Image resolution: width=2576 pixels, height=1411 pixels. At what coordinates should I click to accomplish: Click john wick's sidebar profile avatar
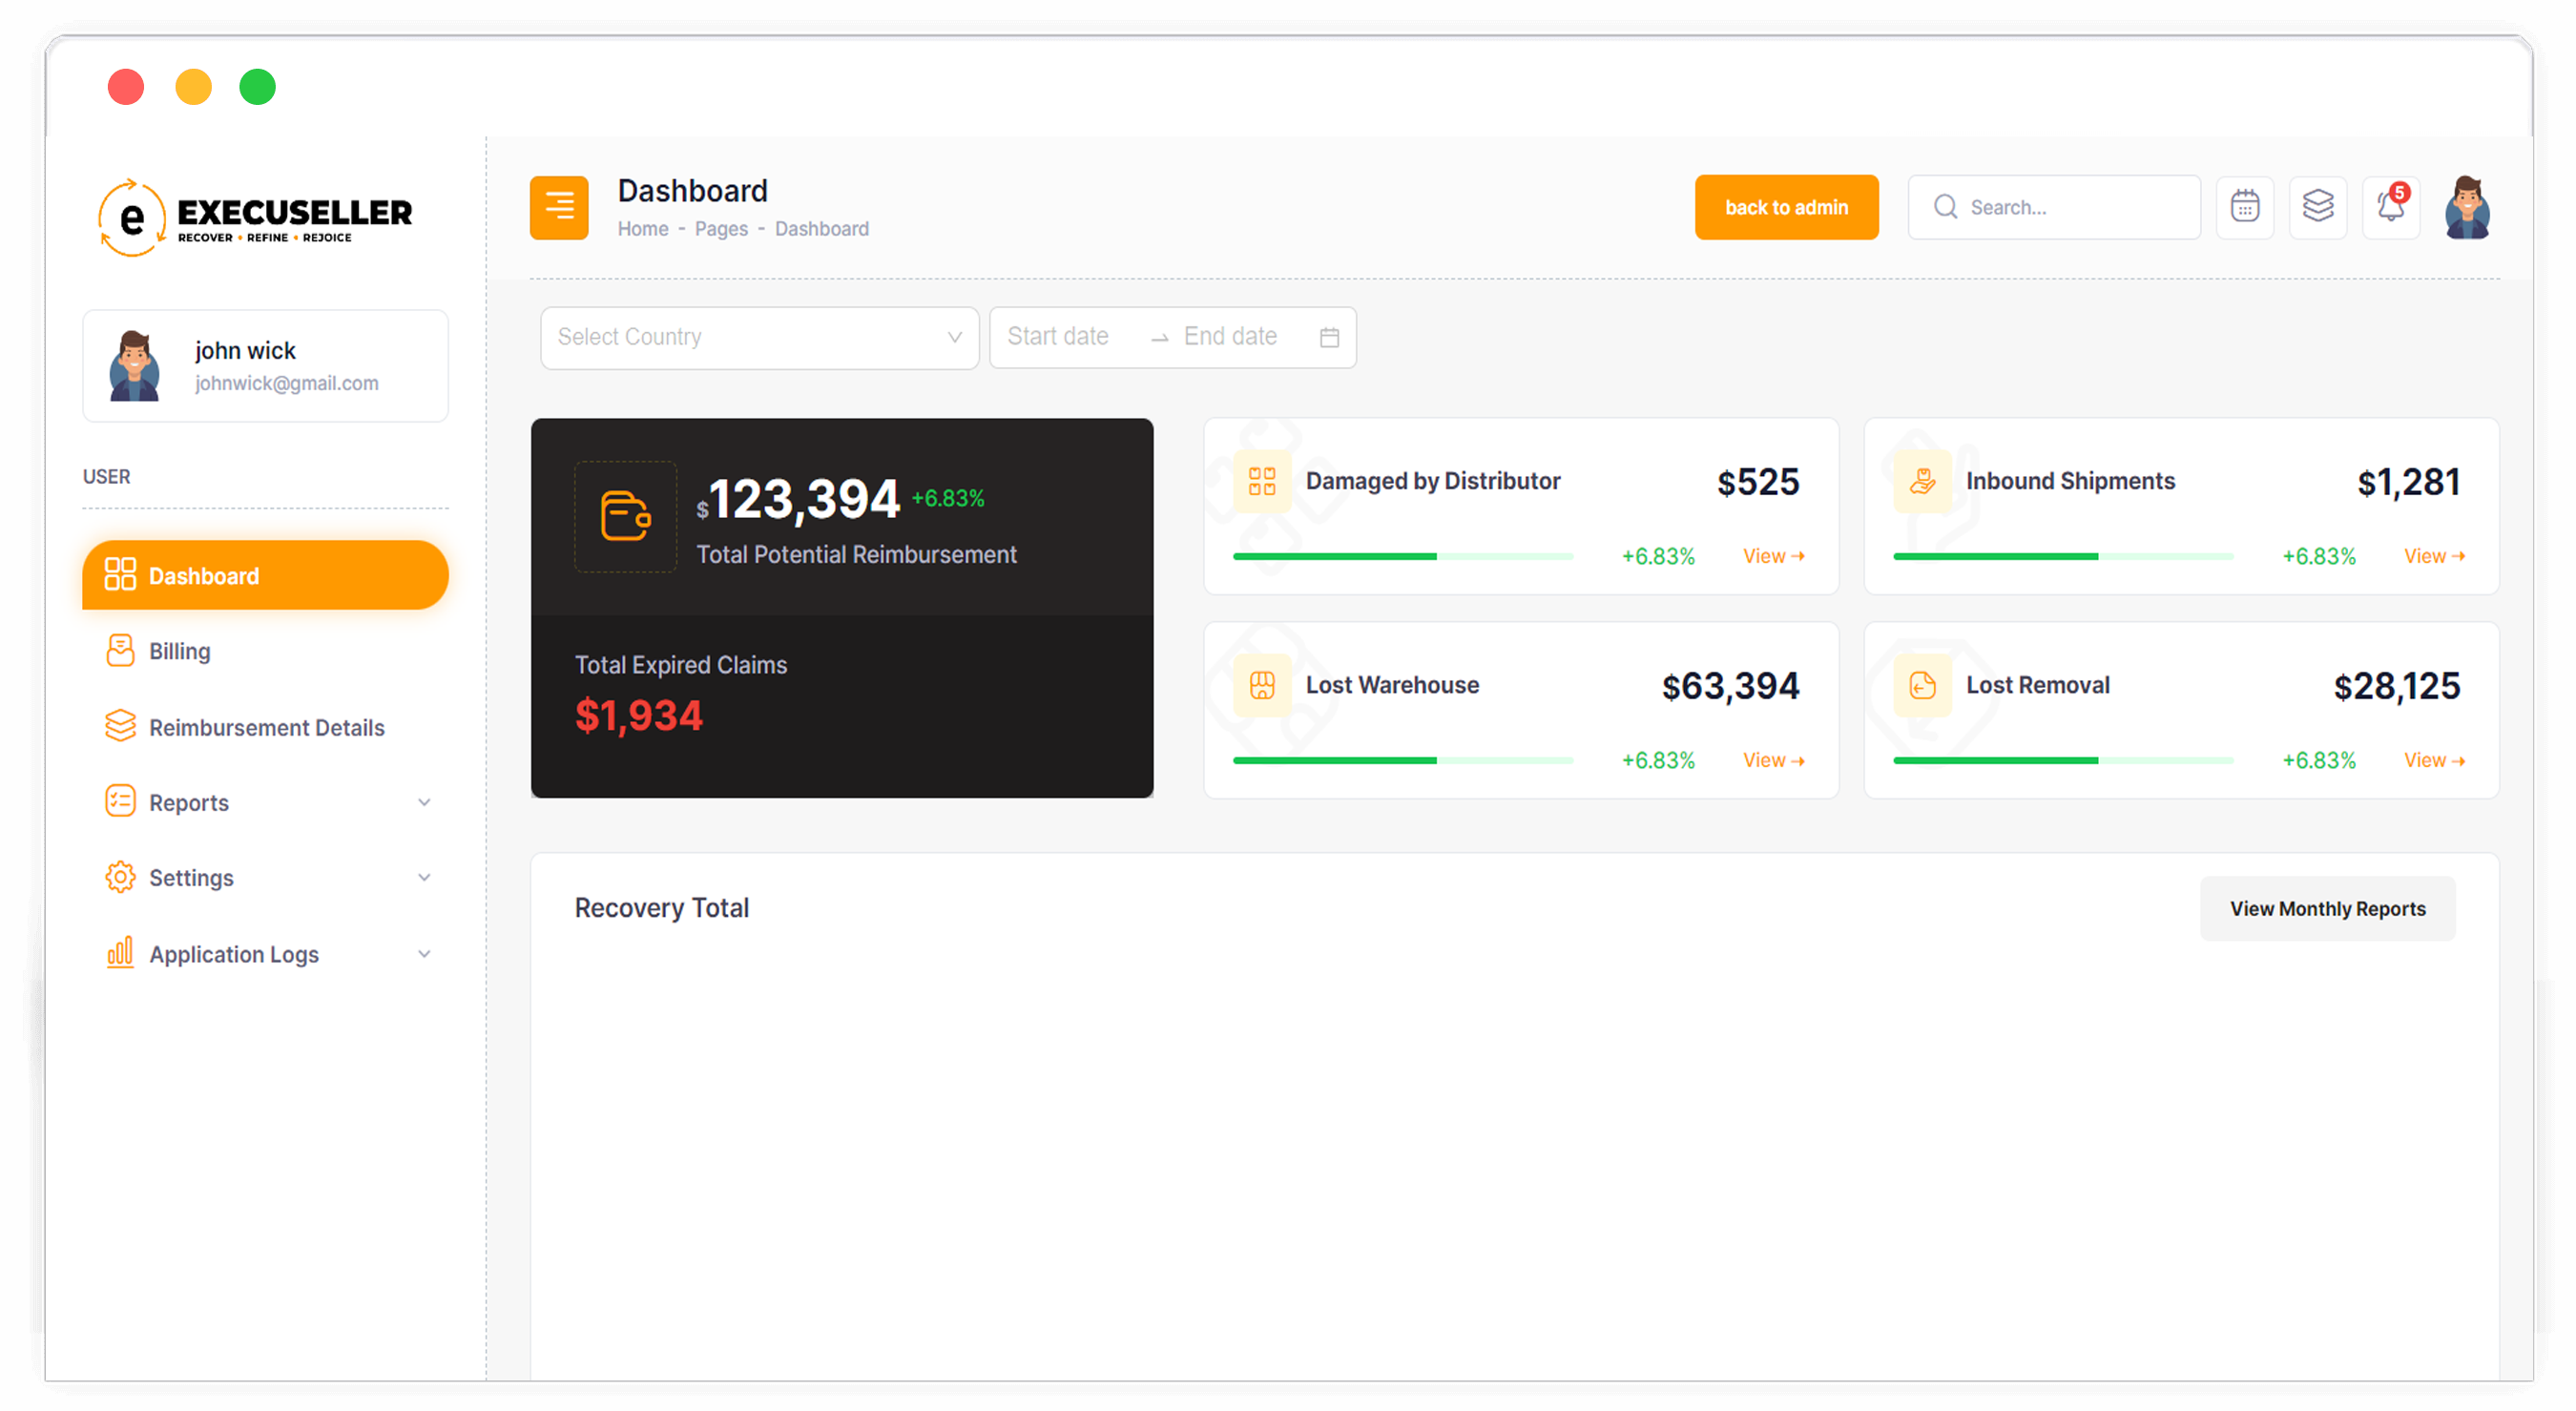[134, 366]
